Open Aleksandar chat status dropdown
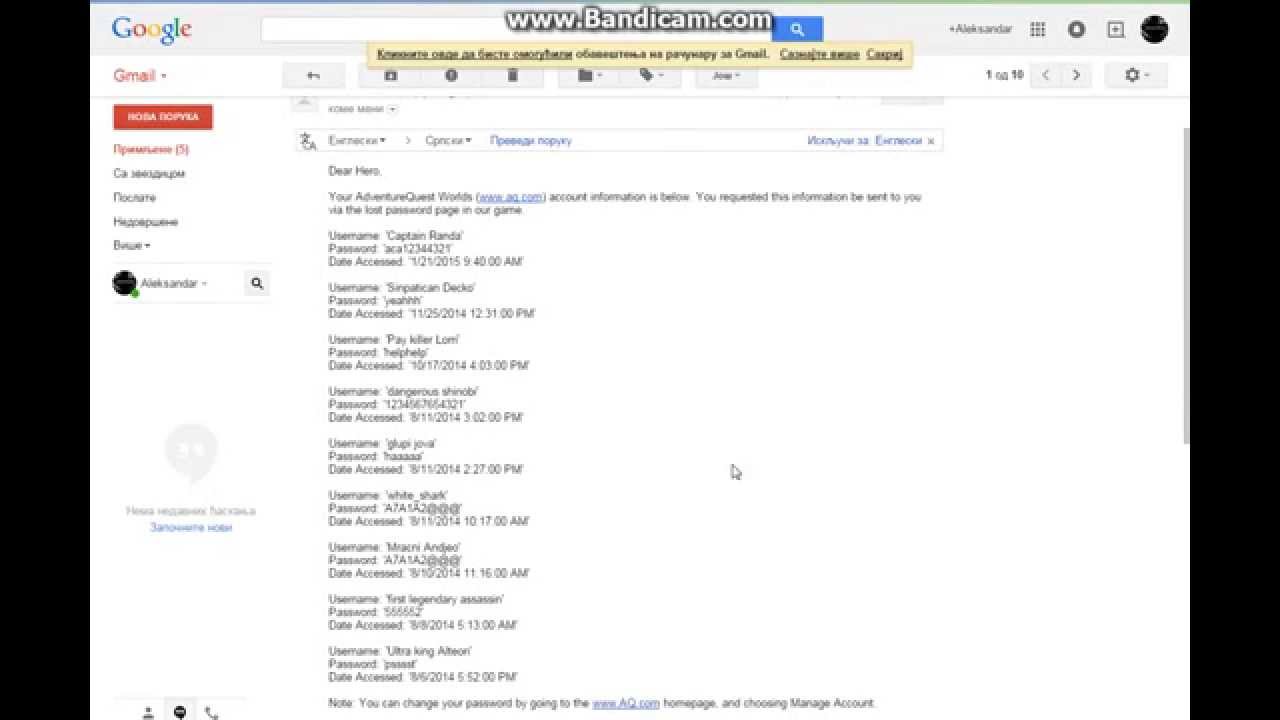 click(x=174, y=284)
